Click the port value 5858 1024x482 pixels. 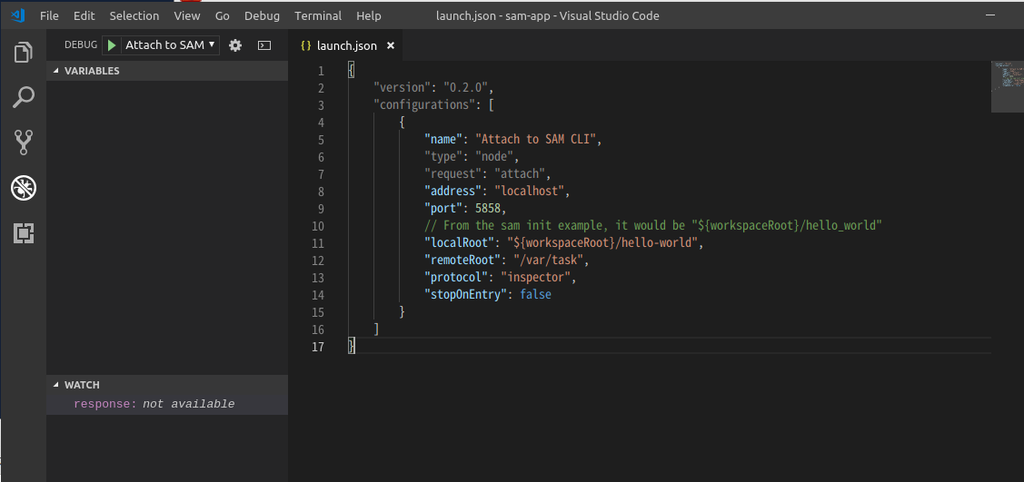489,208
